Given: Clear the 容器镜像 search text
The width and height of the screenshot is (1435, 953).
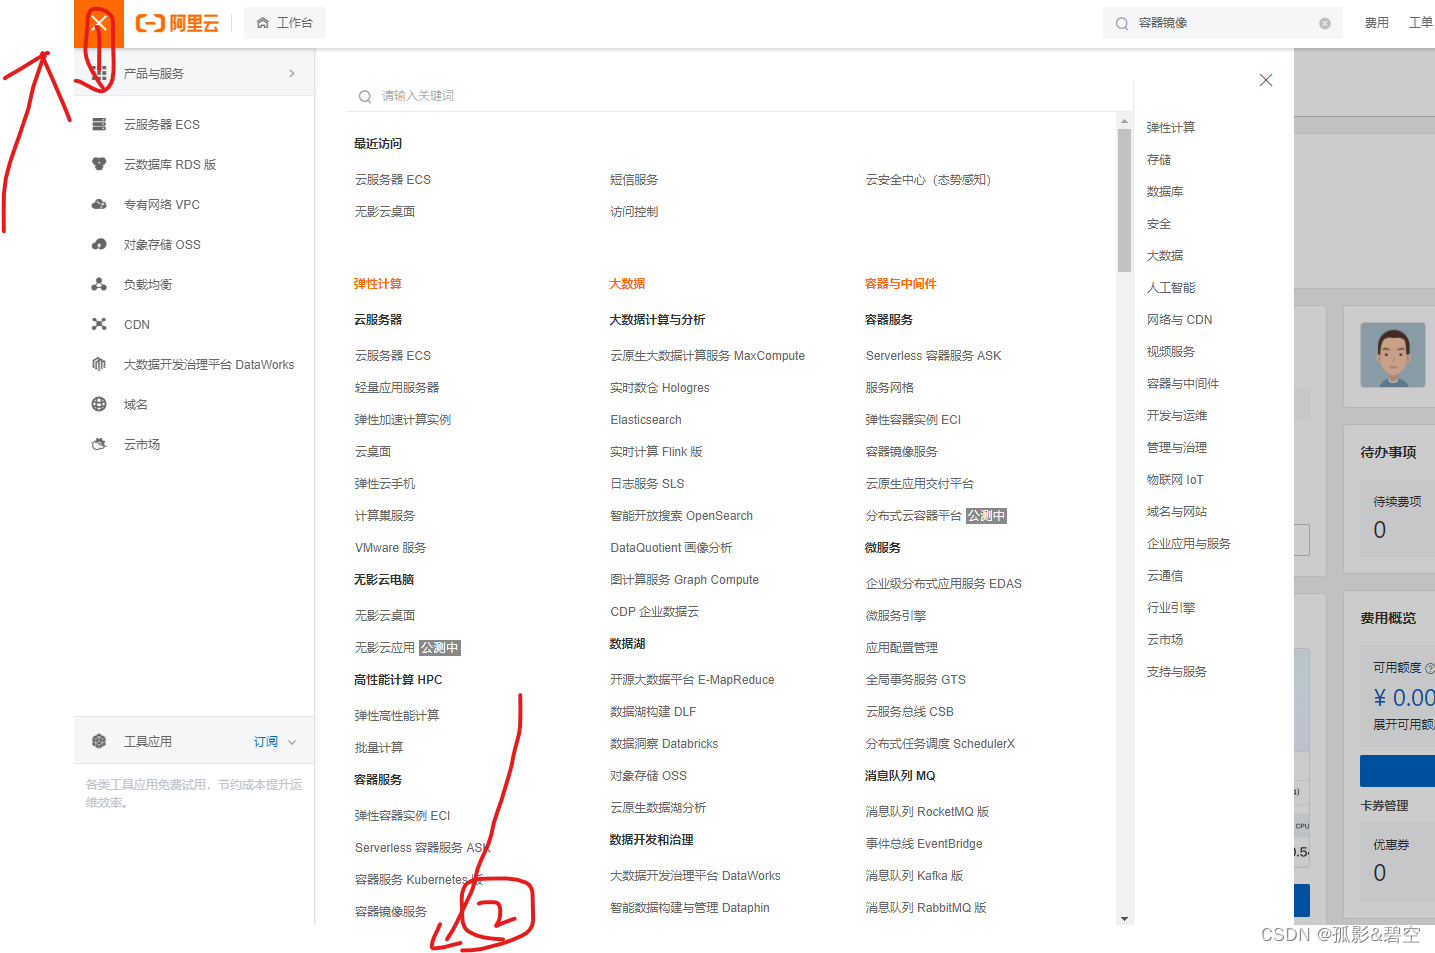Looking at the screenshot, I should click(1325, 23).
